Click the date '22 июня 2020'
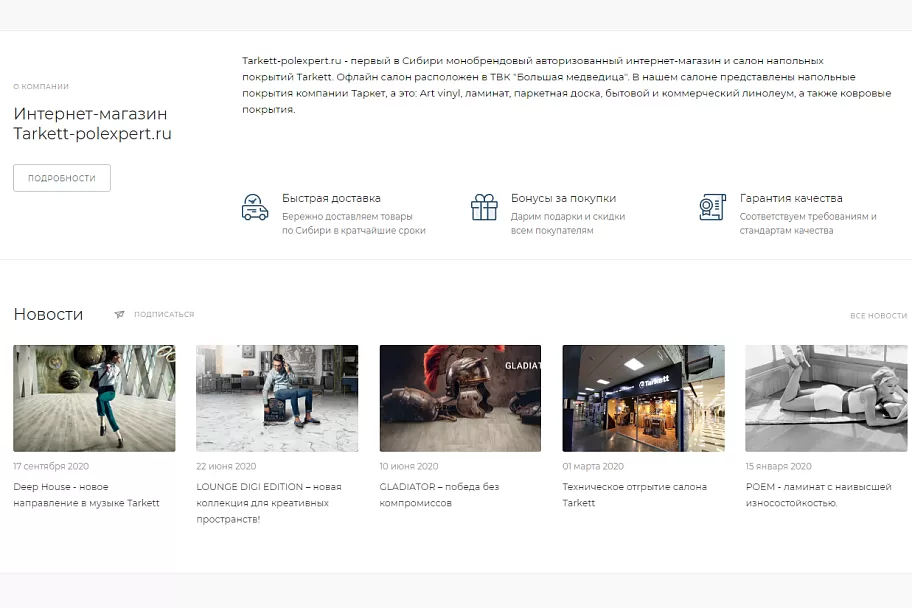The width and height of the screenshot is (912, 608). [226, 466]
